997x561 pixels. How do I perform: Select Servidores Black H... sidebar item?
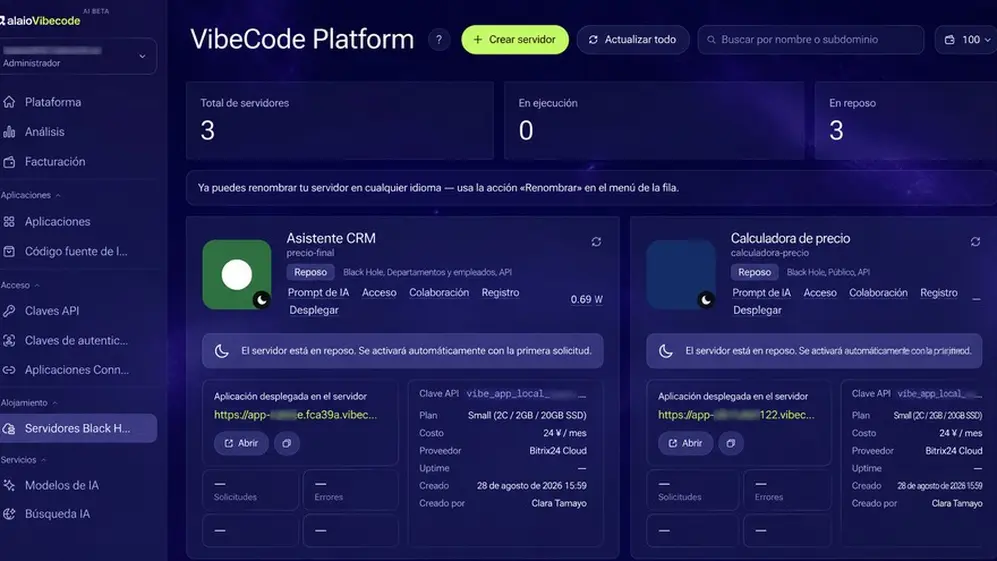coord(77,428)
